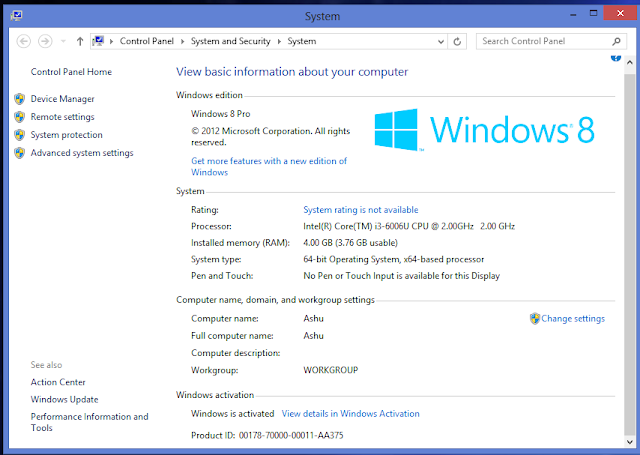This screenshot has width=640, height=455.
Task: Click the Back navigation arrow
Action: pos(24,41)
